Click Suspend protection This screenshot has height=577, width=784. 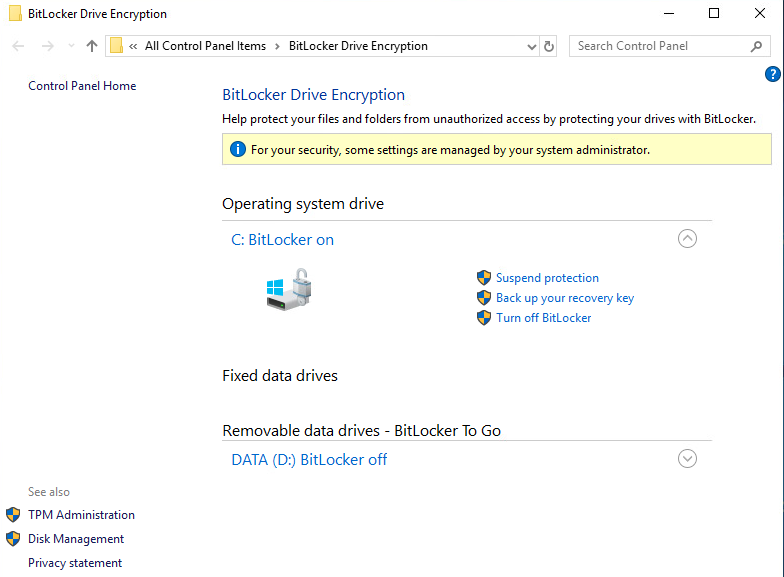tap(547, 278)
